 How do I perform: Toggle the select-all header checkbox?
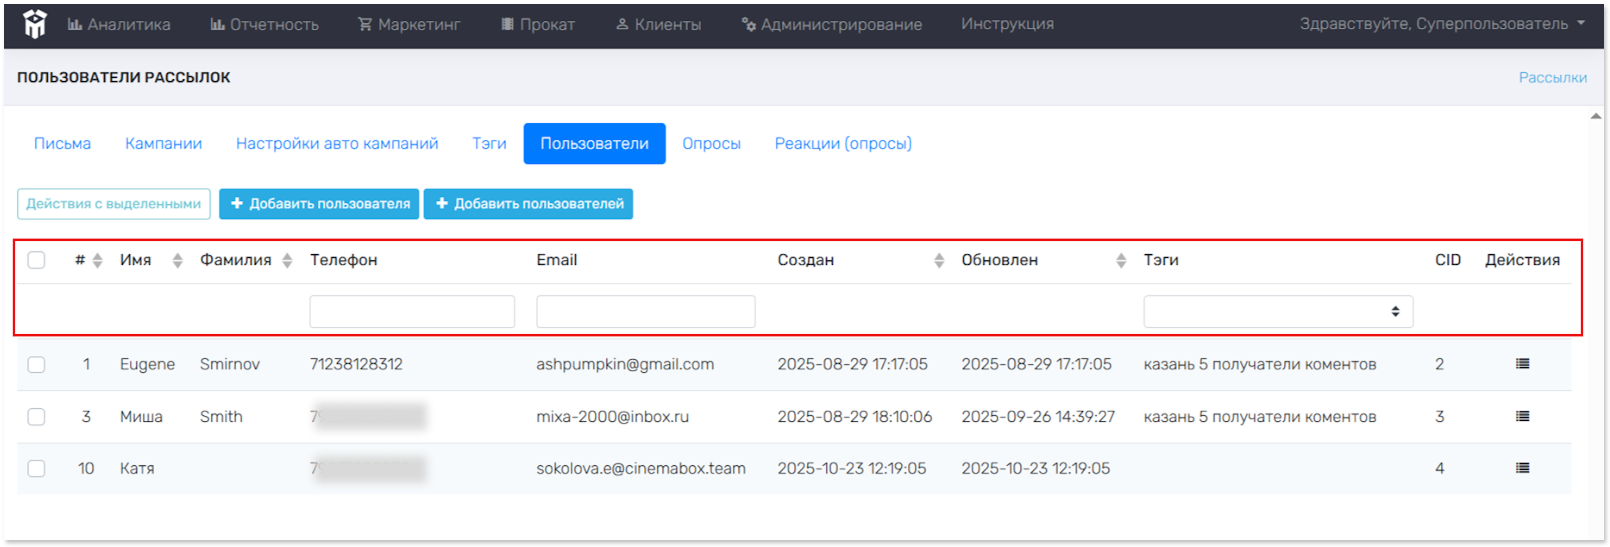37,260
